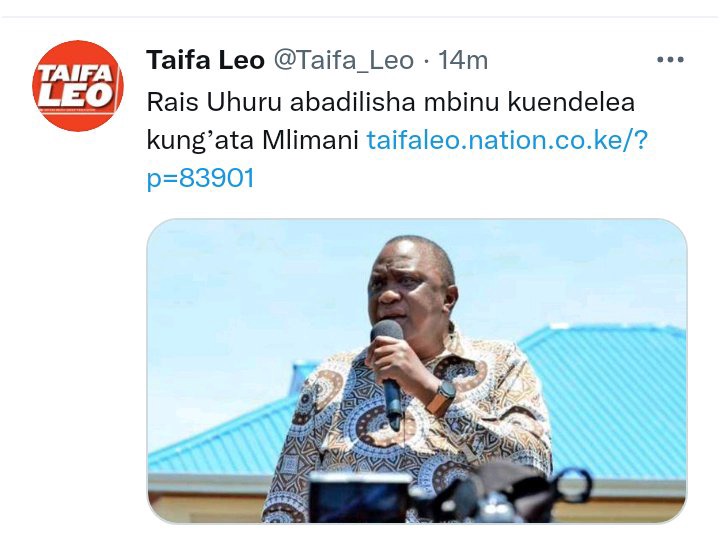Image resolution: width=720 pixels, height=547 pixels.
Task: Click the word 'kuendelea' in the tweet
Action: pos(571,102)
